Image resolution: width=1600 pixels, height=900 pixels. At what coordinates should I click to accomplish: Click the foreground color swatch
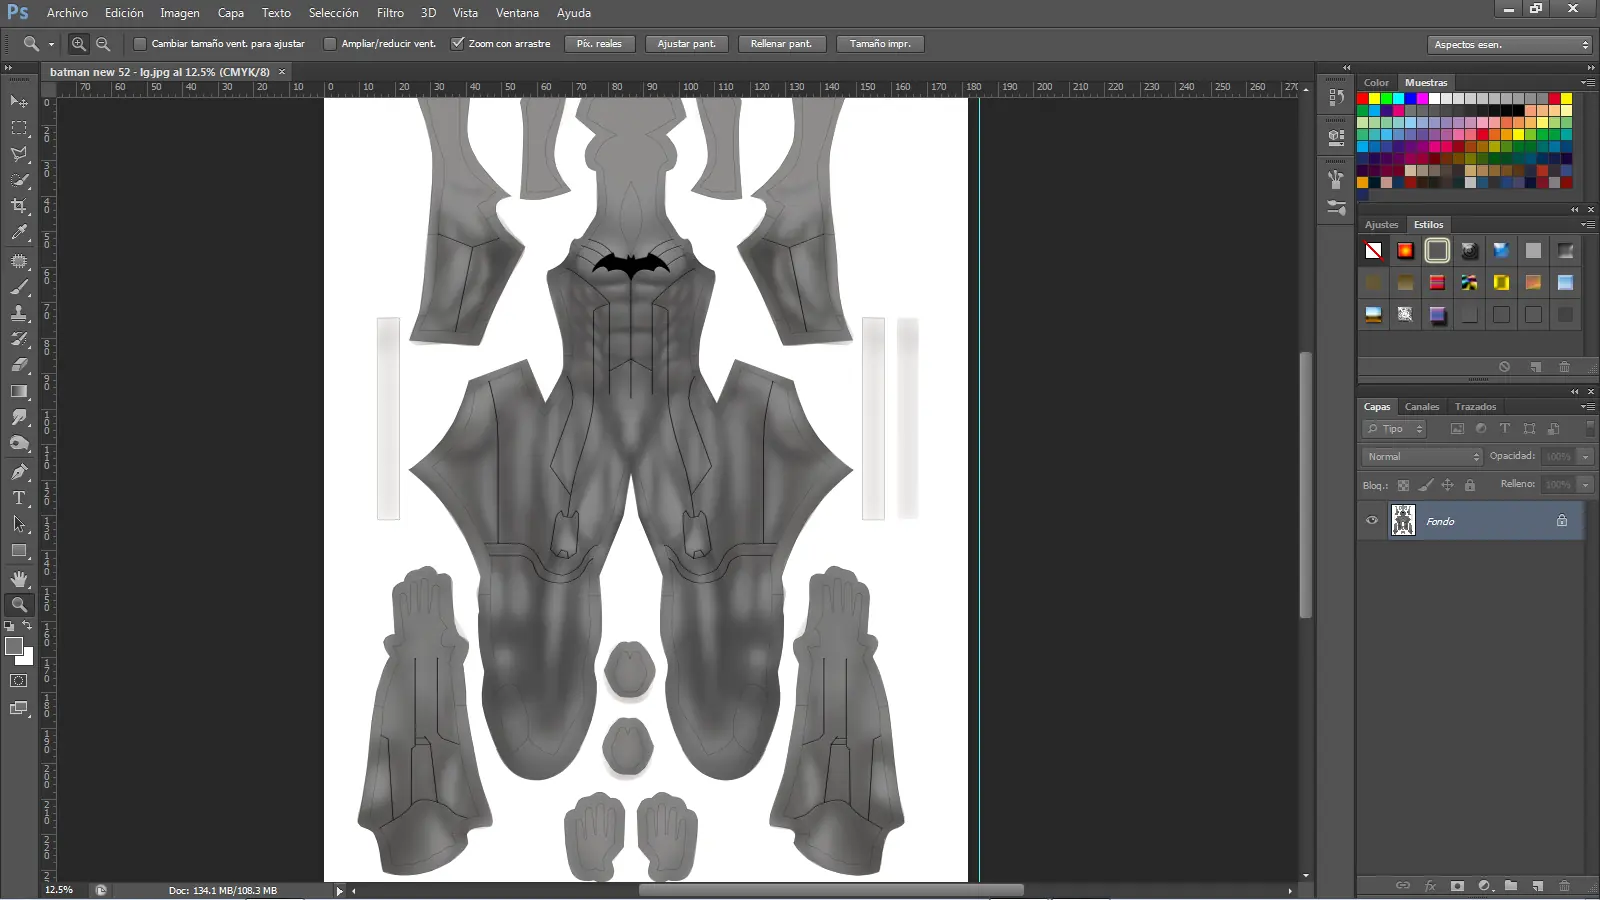point(14,647)
